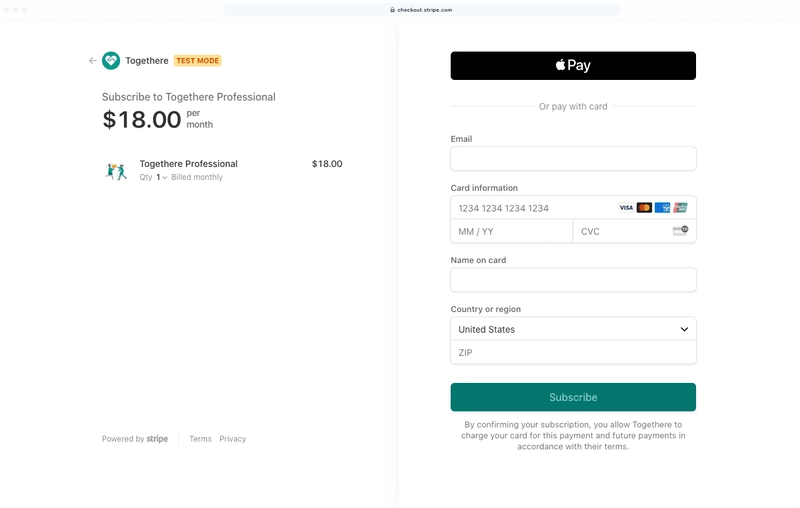
Task: Click the MM / YY expiry field
Action: pos(511,231)
